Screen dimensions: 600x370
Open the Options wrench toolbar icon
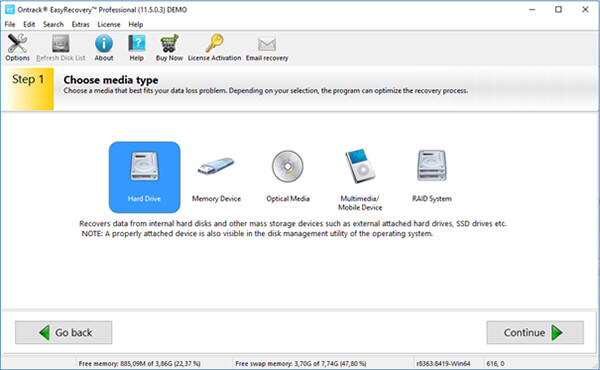point(17,44)
